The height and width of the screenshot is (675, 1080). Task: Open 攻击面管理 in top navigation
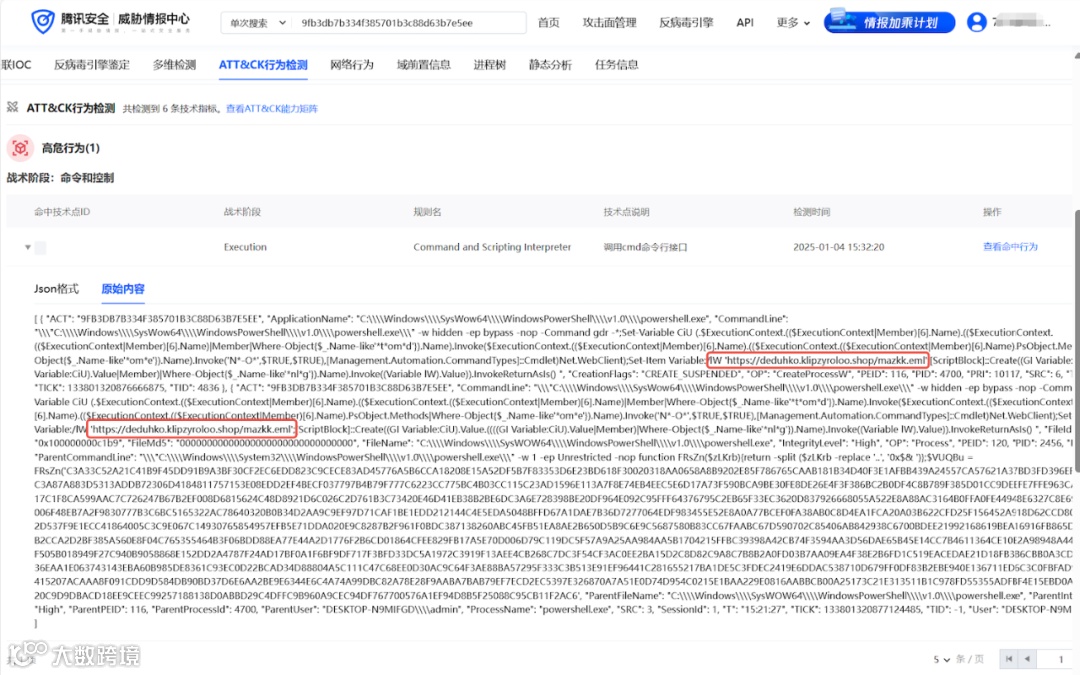(x=609, y=23)
